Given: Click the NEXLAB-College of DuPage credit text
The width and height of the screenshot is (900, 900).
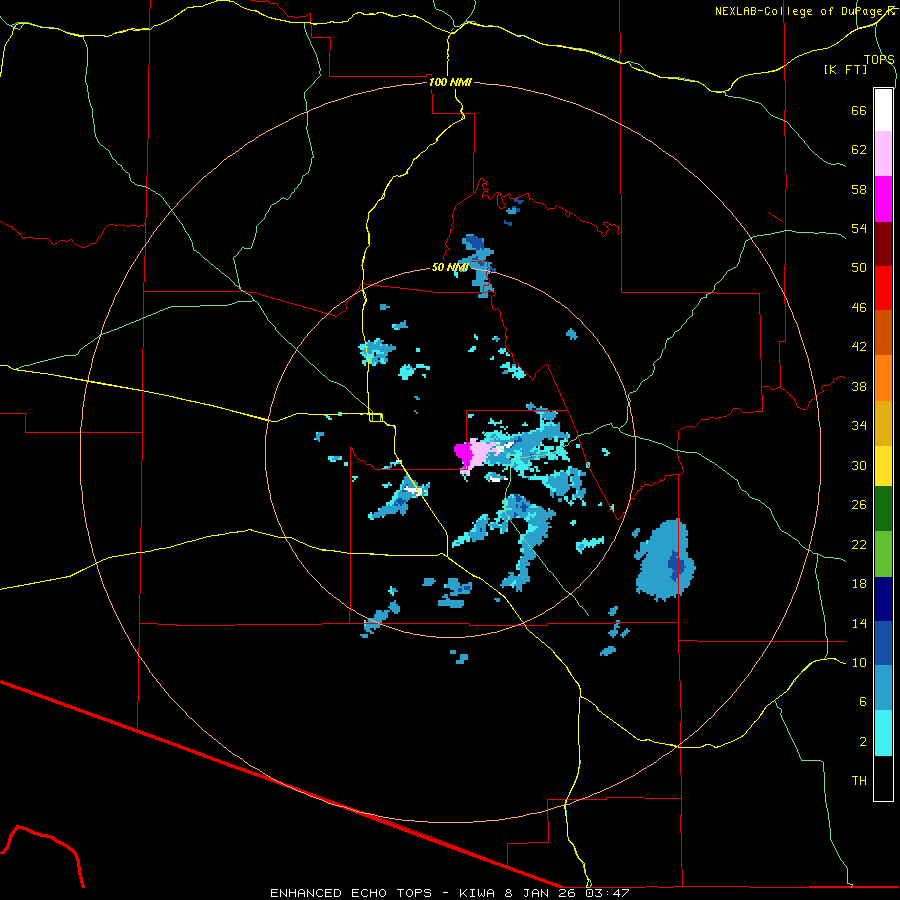Looking at the screenshot, I should 804,11.
